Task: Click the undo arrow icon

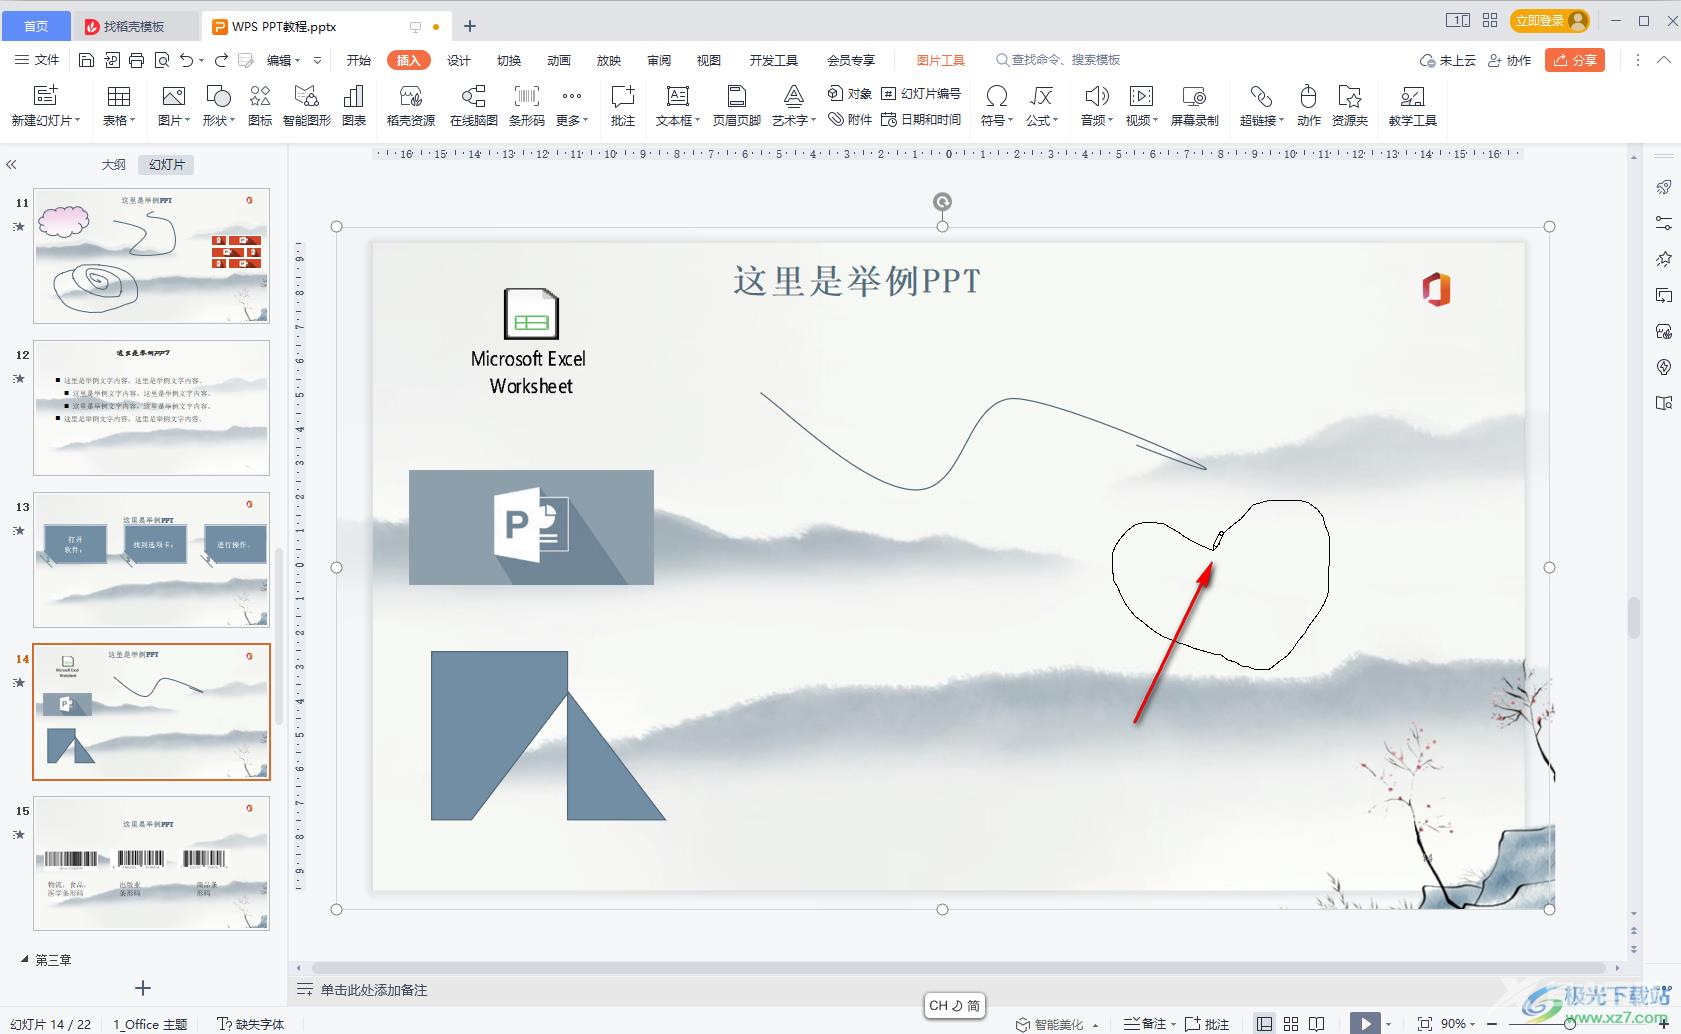Action: click(186, 60)
